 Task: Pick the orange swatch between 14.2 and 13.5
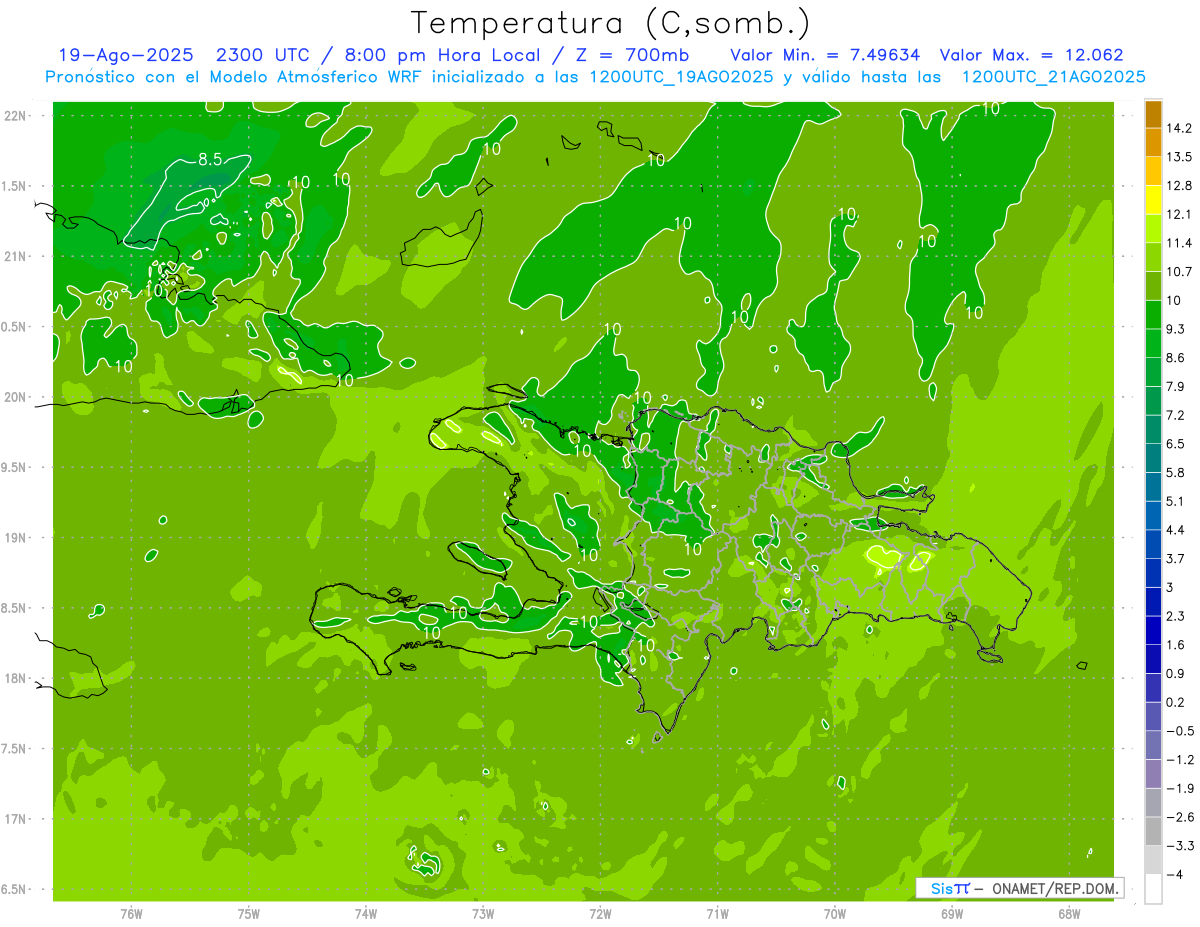(1153, 143)
